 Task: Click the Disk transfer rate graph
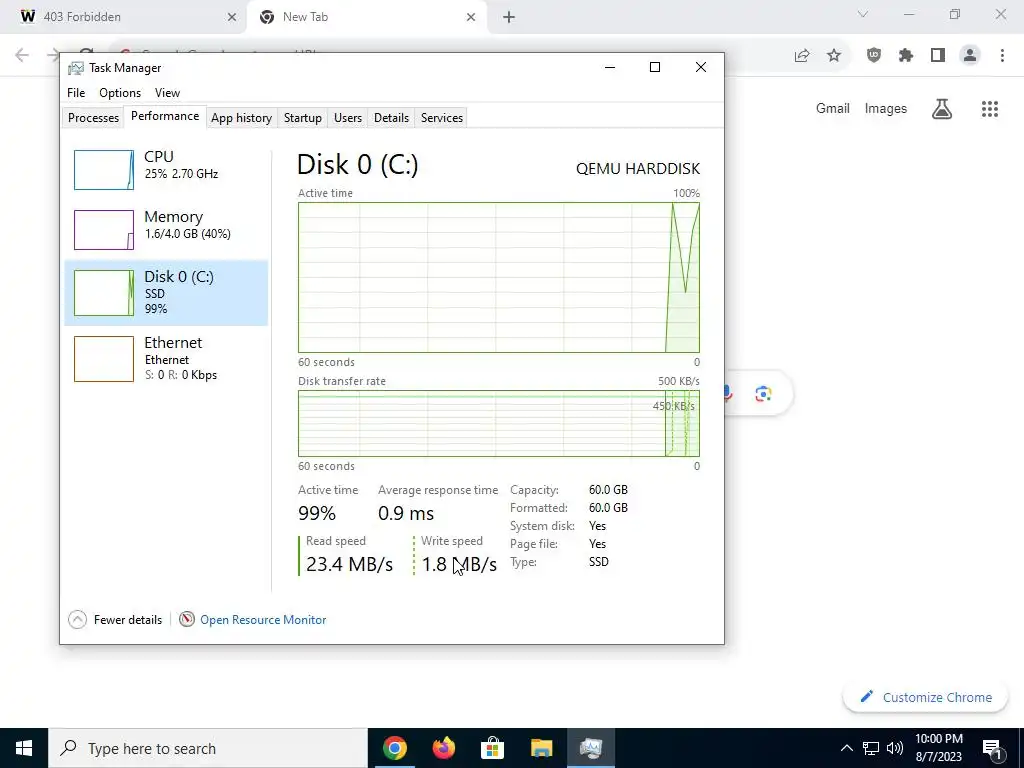tap(499, 424)
